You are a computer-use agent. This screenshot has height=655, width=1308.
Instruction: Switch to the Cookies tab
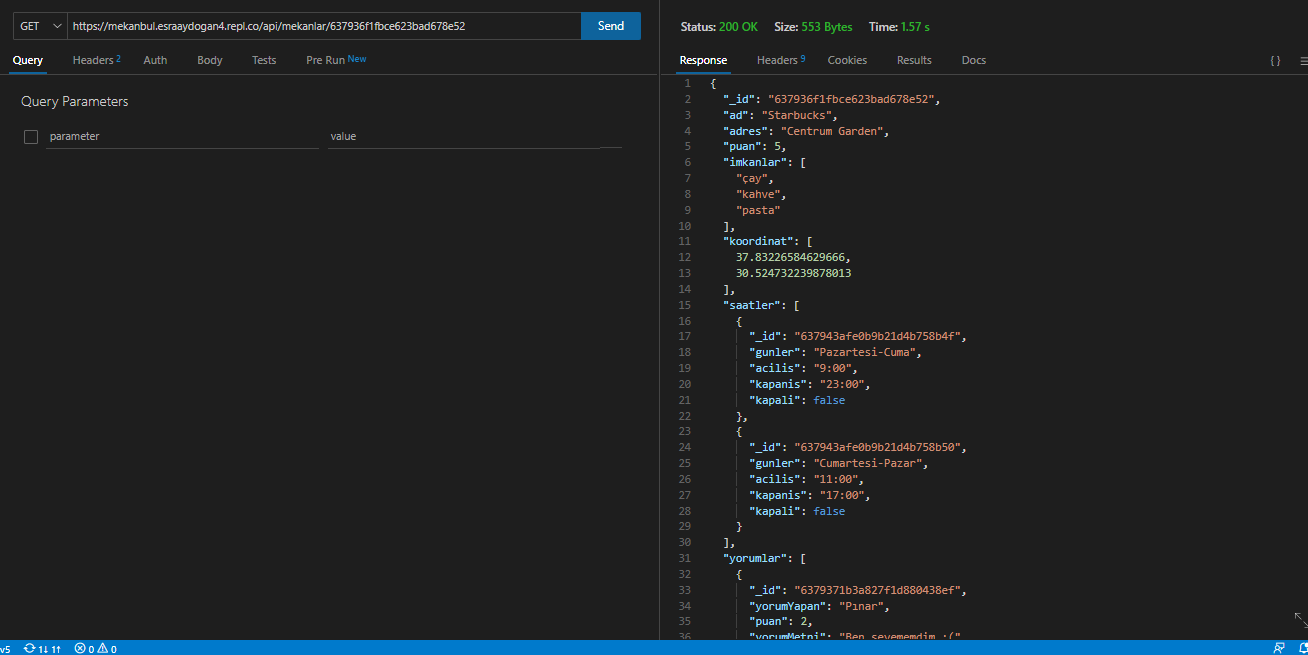[847, 60]
